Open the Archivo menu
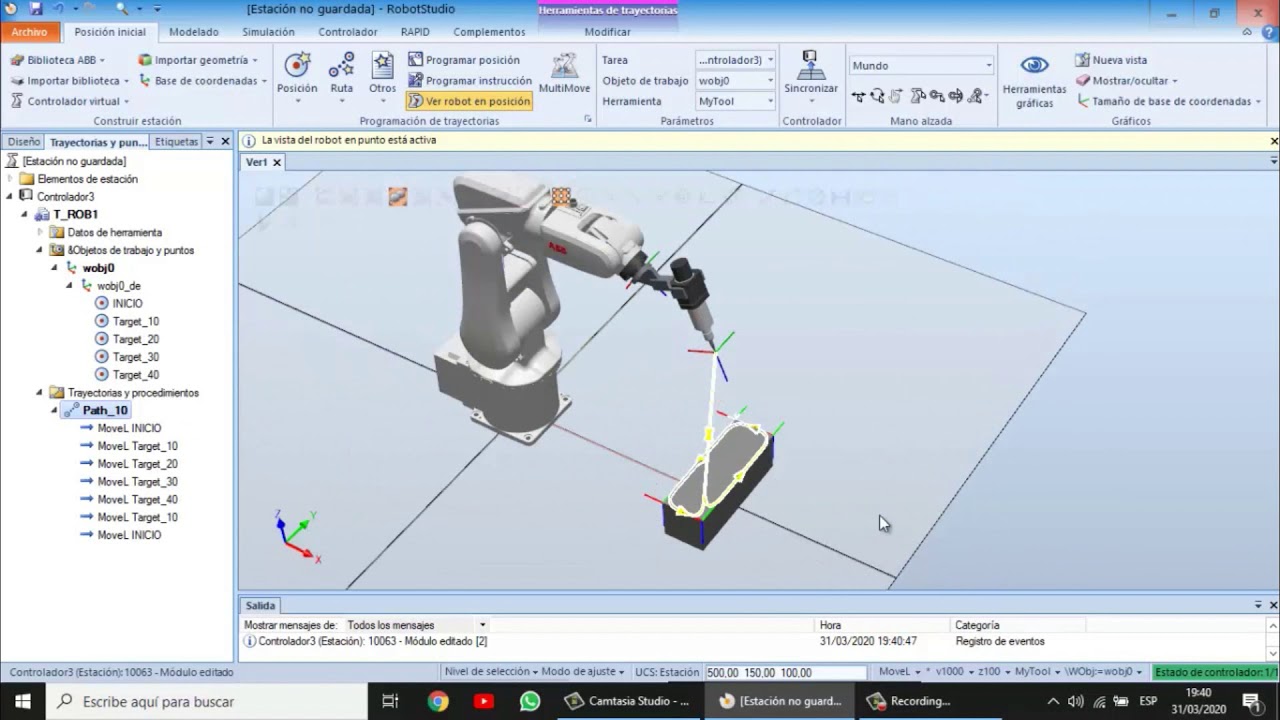The height and width of the screenshot is (720, 1280). click(30, 32)
